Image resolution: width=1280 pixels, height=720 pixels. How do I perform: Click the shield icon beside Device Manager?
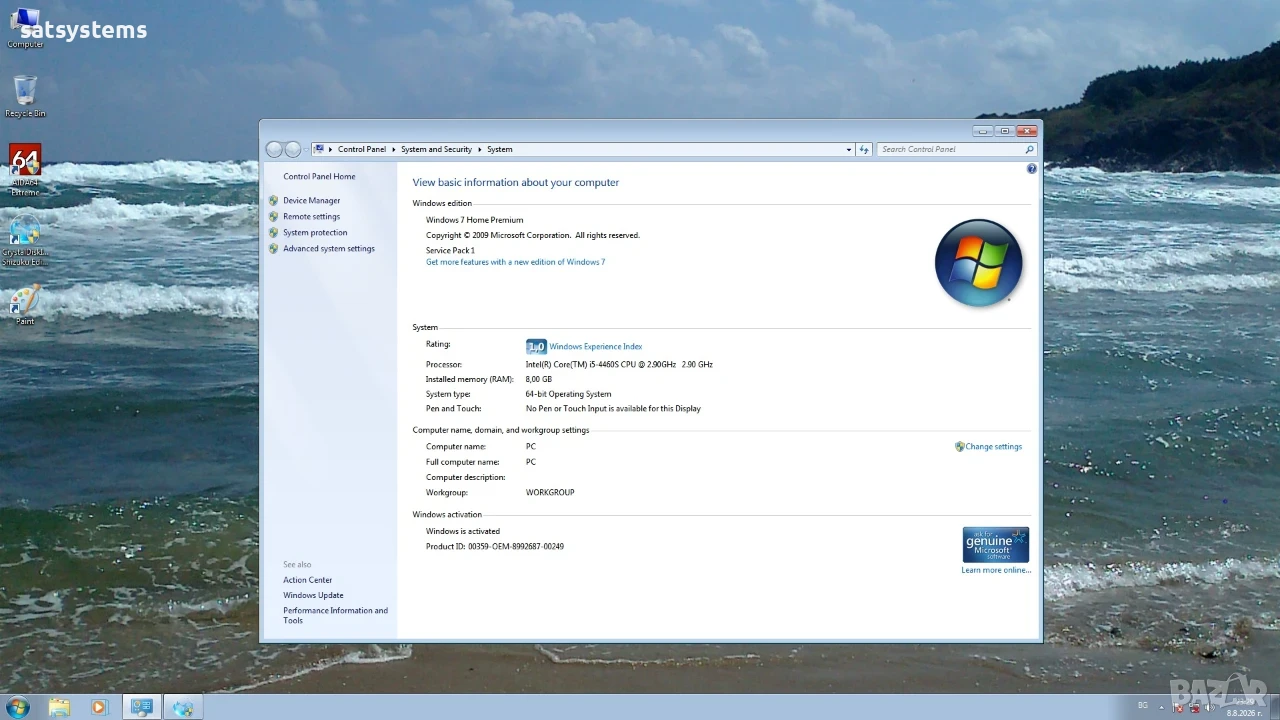coord(274,200)
